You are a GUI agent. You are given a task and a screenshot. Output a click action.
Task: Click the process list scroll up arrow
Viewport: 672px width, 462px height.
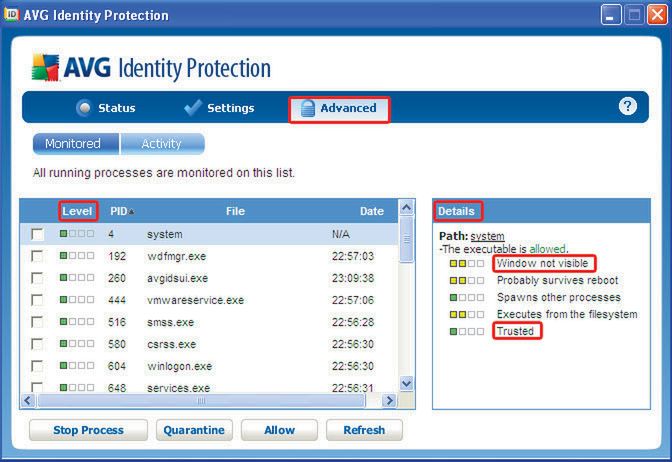click(x=406, y=207)
